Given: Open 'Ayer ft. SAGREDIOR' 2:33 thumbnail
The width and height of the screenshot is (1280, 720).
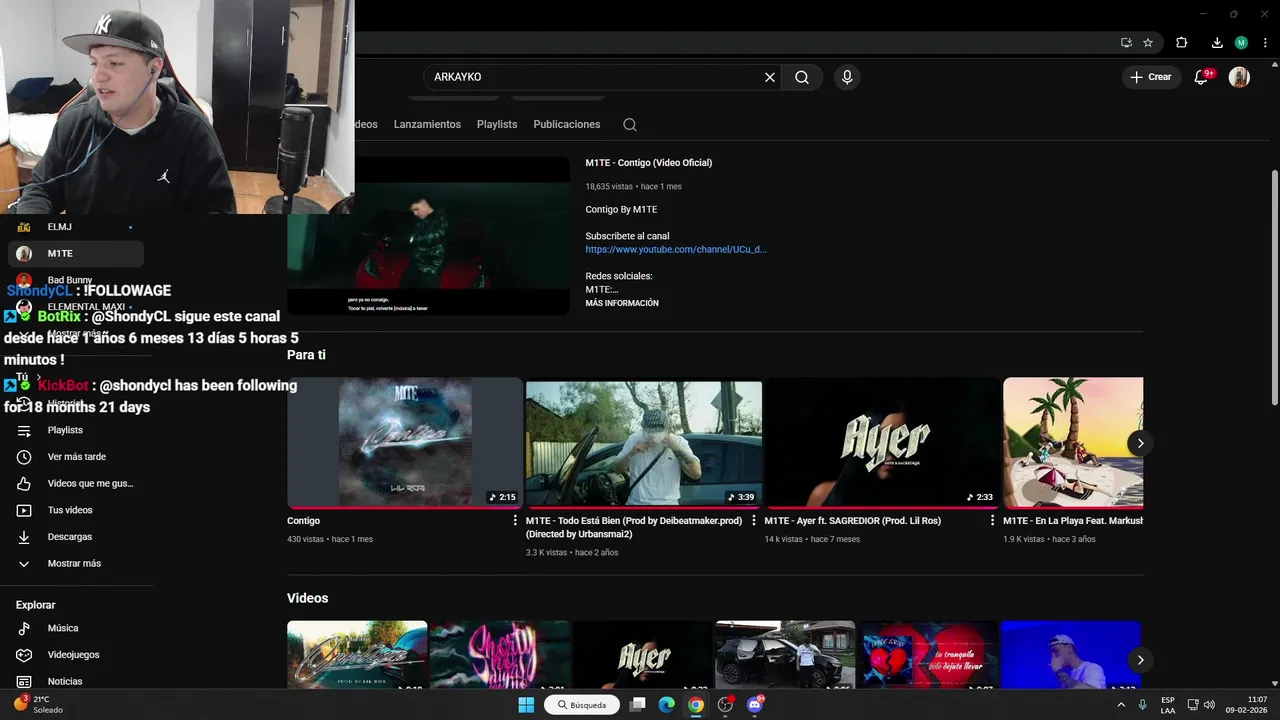Looking at the screenshot, I should coord(882,443).
